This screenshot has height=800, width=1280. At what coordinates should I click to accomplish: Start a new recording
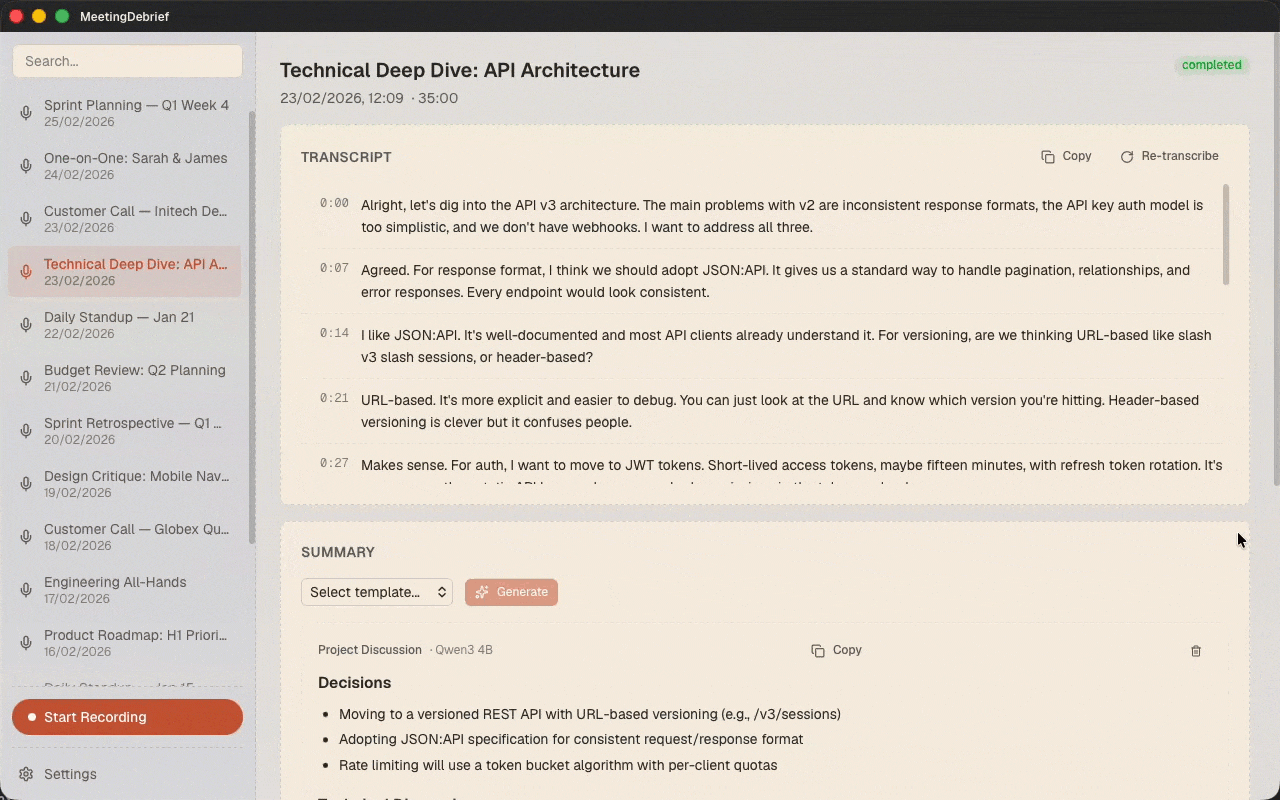(x=127, y=717)
